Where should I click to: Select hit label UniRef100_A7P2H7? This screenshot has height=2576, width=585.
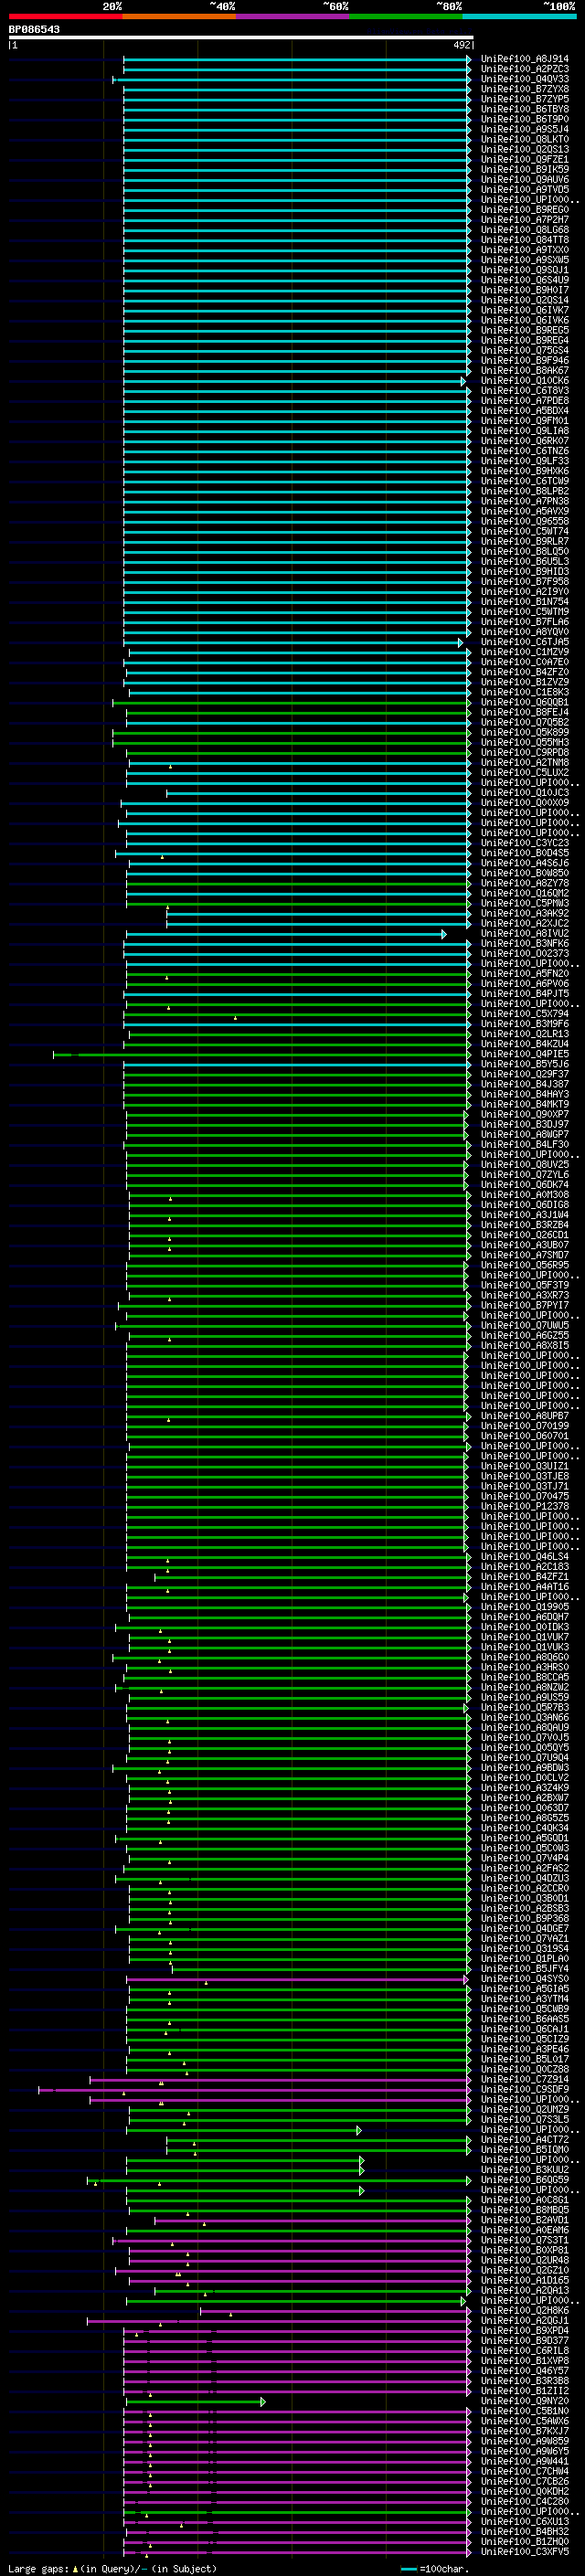tap(524, 220)
